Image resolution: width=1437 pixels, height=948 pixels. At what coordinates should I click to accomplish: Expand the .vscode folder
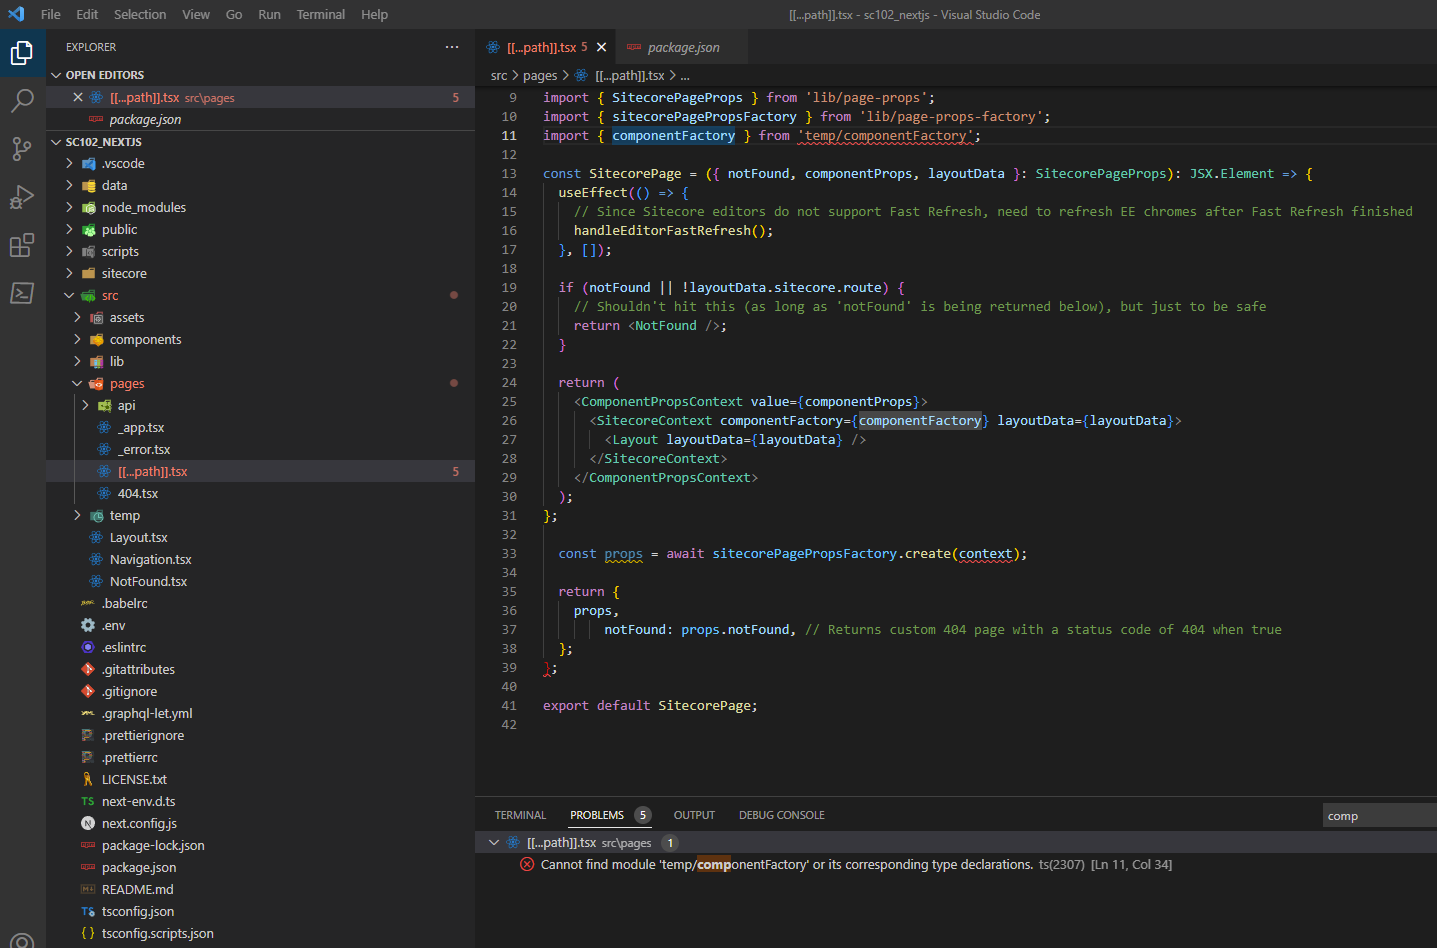(260, 163)
